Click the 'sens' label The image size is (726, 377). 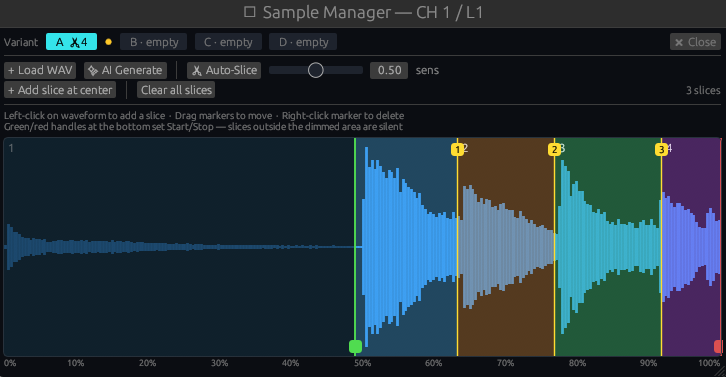(427, 70)
